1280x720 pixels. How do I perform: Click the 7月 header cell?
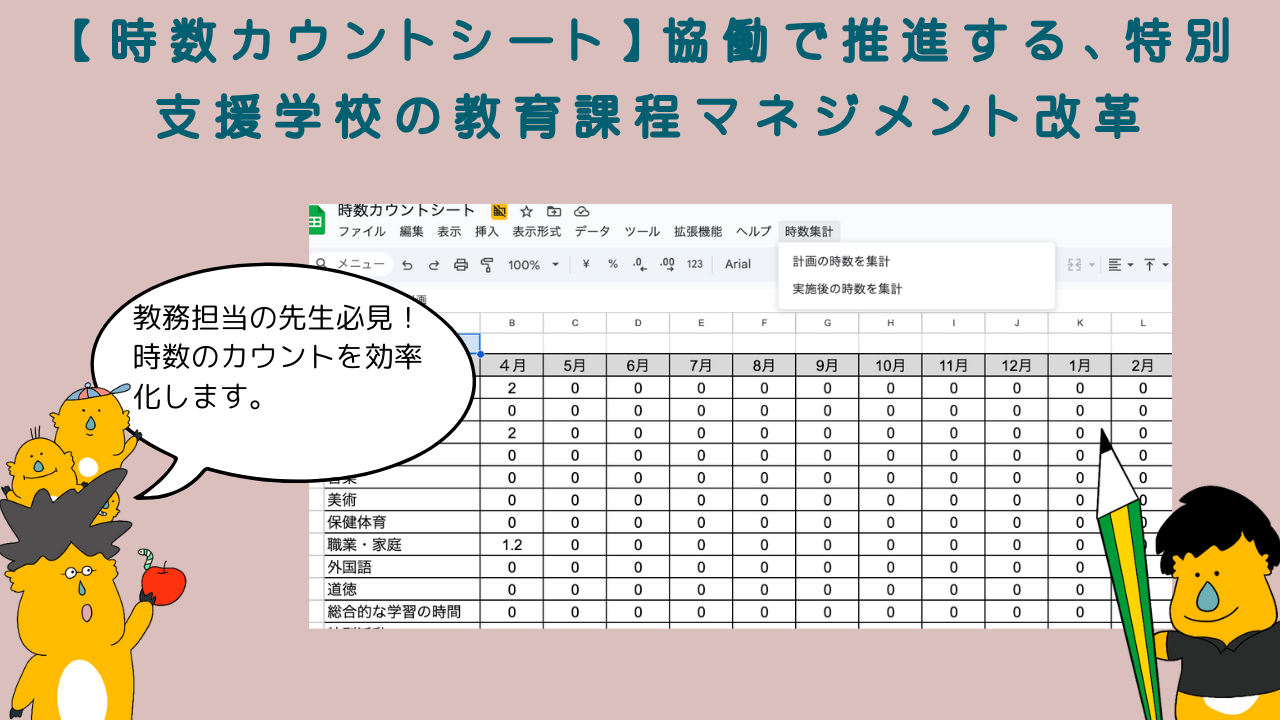(x=701, y=365)
